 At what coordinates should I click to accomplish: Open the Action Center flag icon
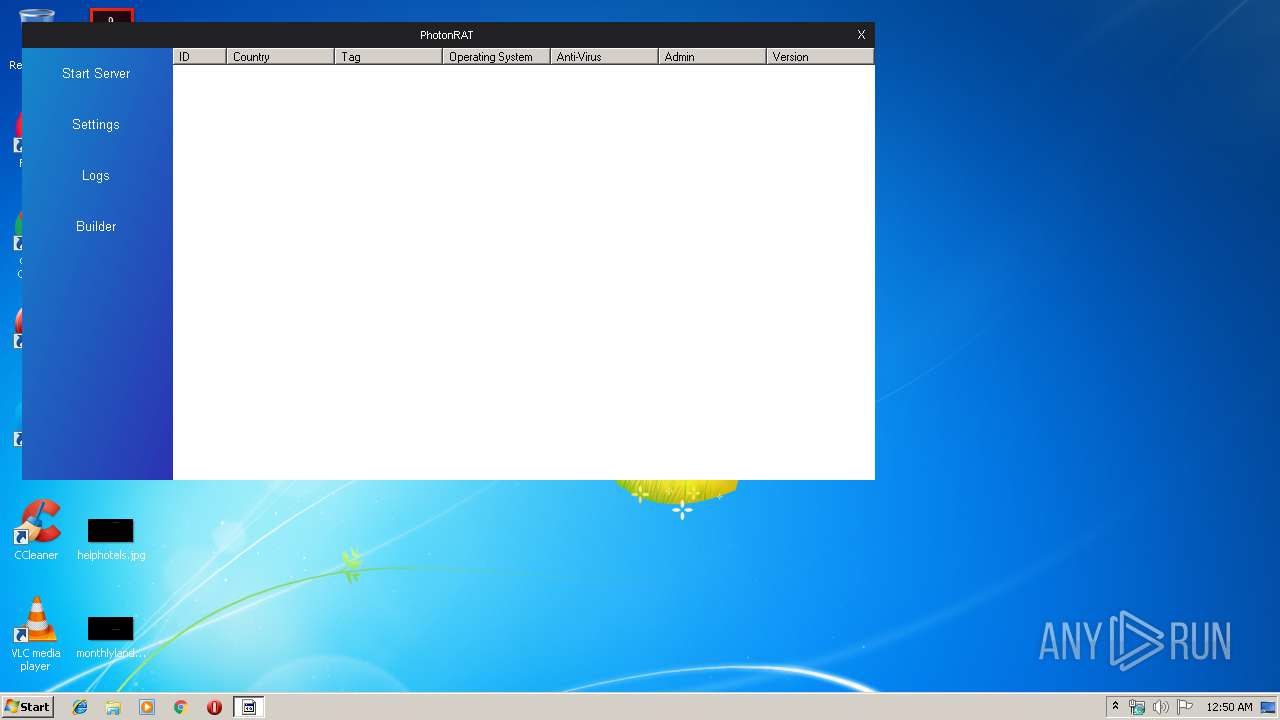pyautogui.click(x=1184, y=707)
